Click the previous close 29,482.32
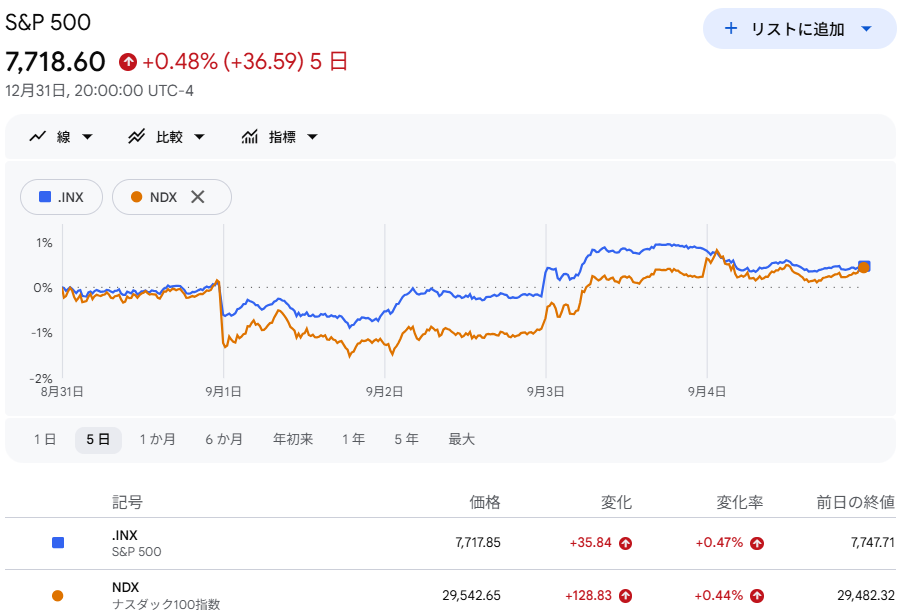 [x=866, y=595]
